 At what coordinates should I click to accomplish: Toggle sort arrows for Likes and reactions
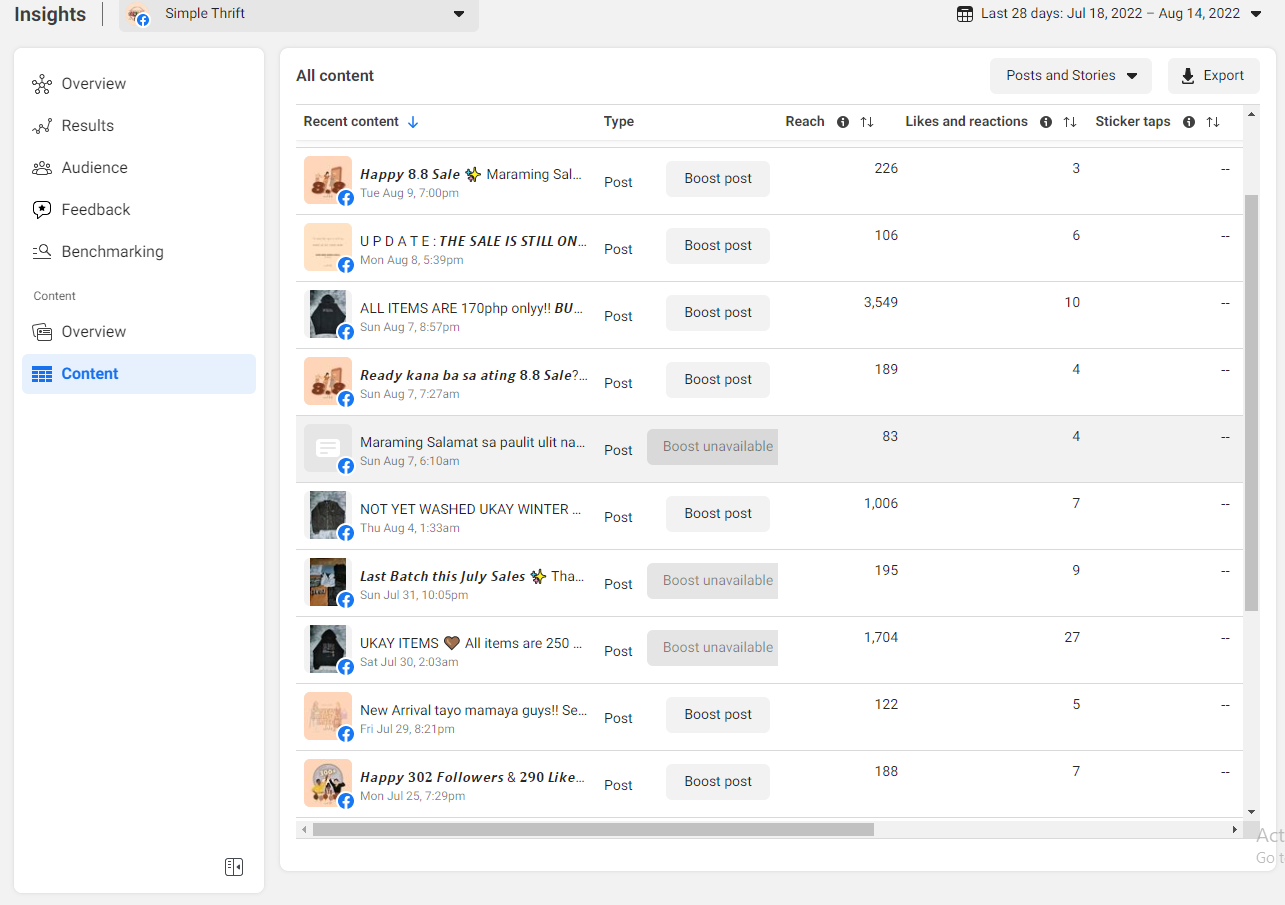coord(1070,122)
